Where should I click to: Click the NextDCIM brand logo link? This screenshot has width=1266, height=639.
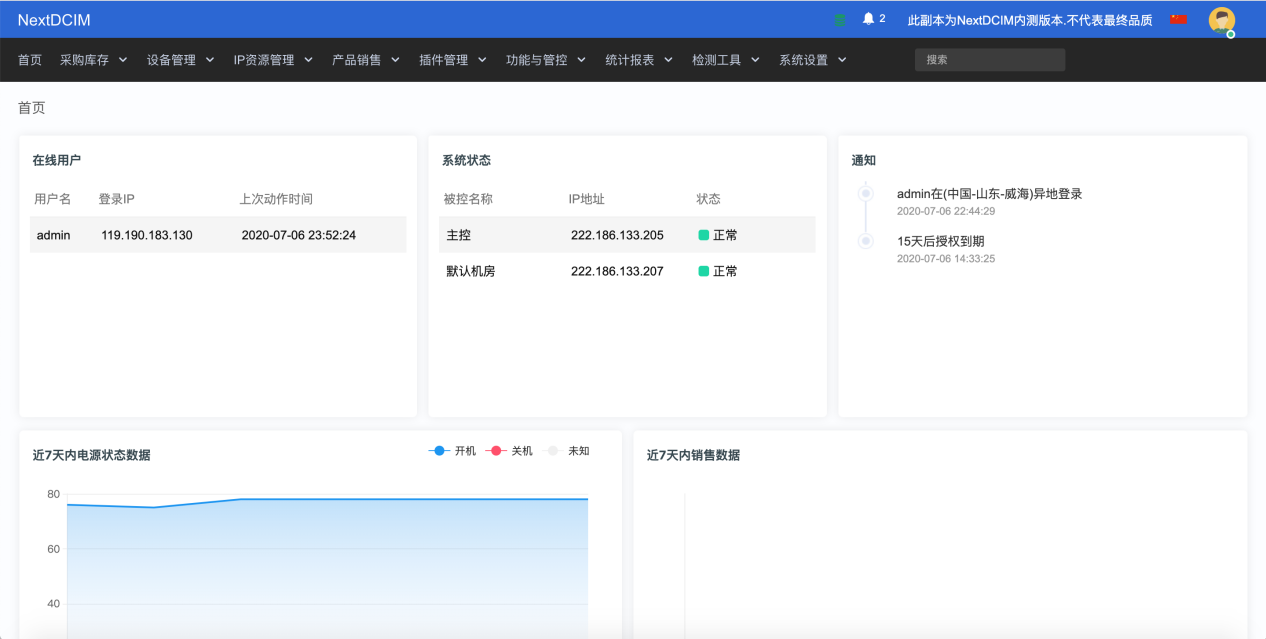(x=54, y=20)
